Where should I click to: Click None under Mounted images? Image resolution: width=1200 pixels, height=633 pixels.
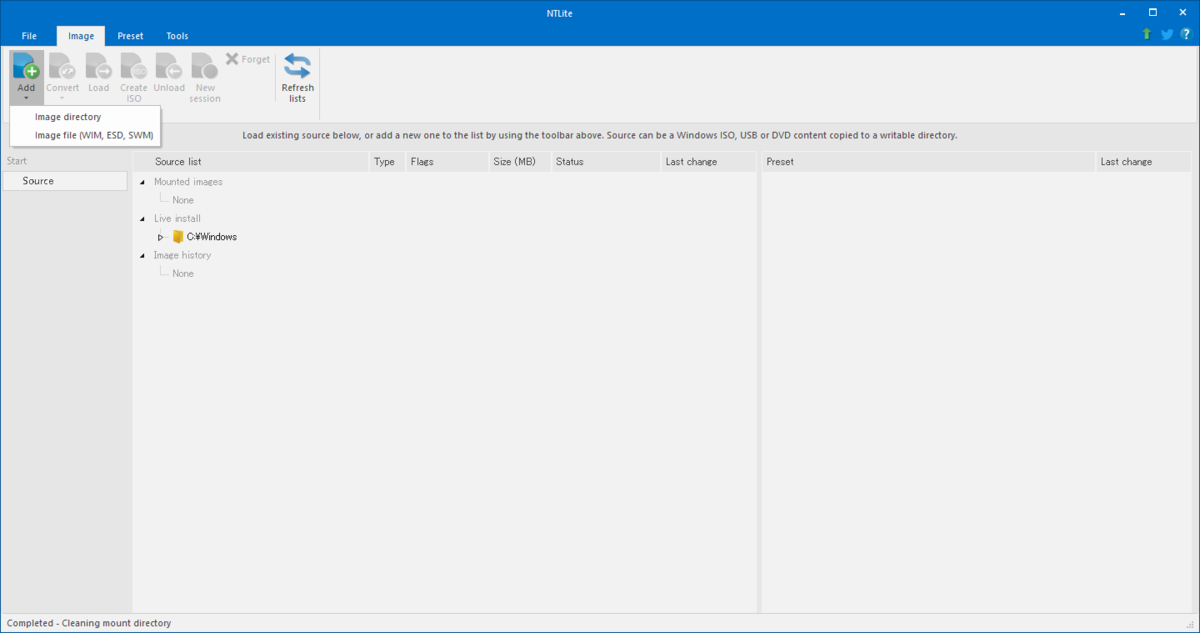[x=183, y=200]
